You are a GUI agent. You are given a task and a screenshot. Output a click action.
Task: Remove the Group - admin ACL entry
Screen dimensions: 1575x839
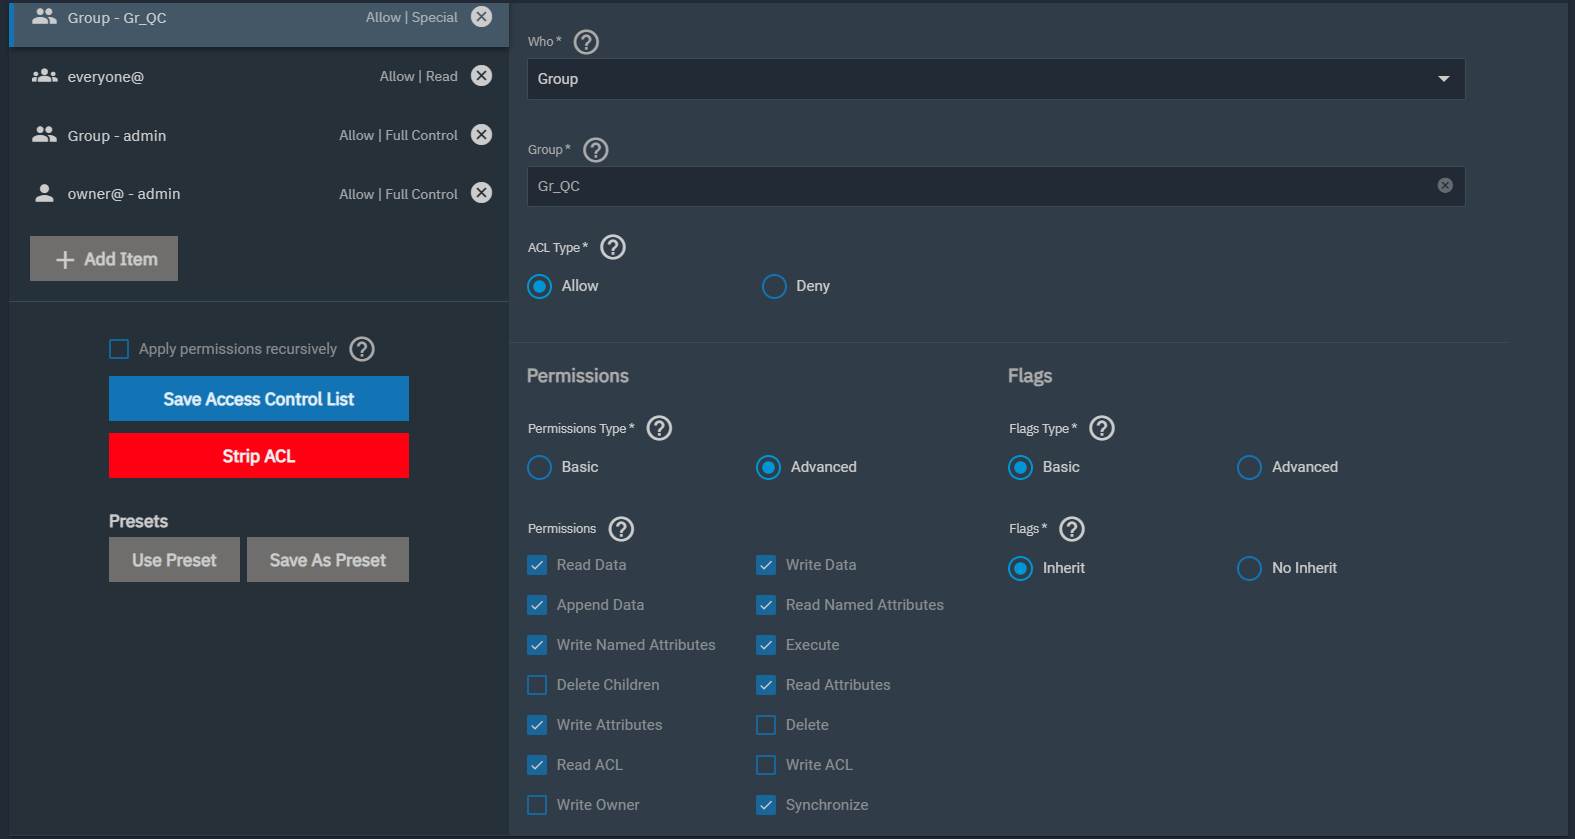pos(482,135)
